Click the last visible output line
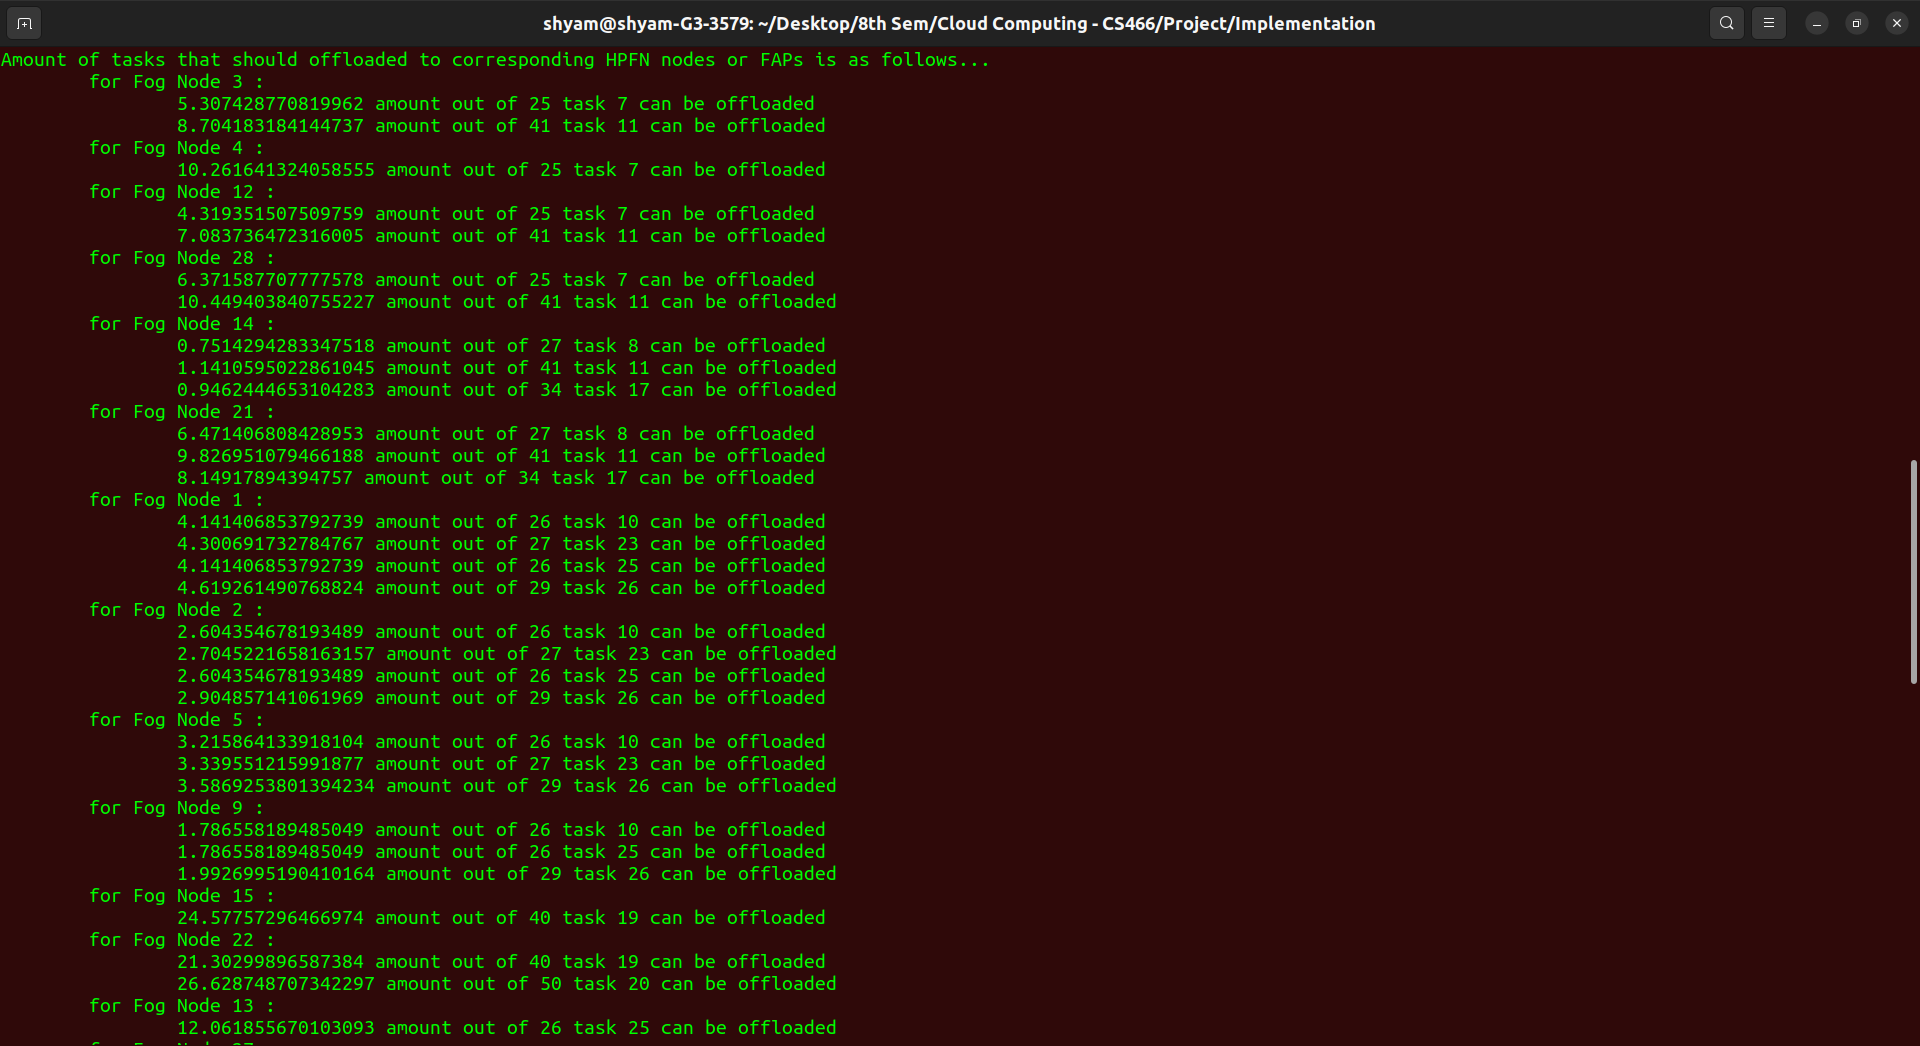 point(506,1027)
